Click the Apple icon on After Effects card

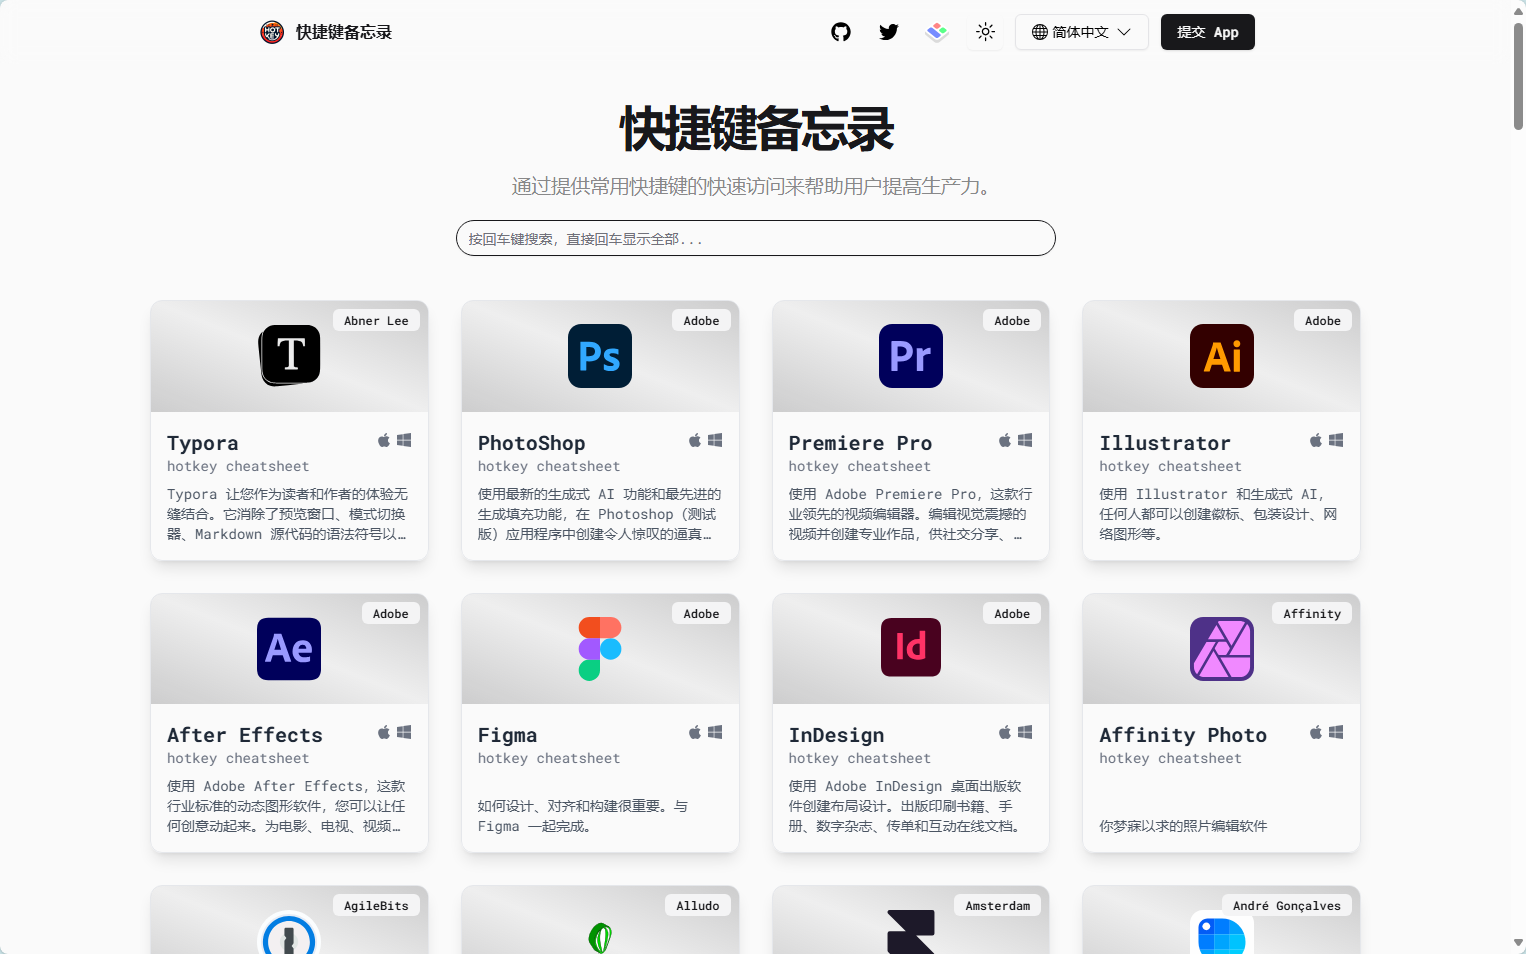click(x=384, y=732)
